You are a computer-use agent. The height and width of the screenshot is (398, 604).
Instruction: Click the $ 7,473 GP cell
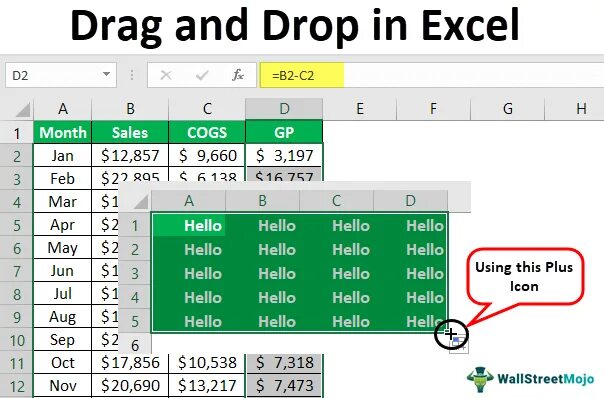coord(284,386)
